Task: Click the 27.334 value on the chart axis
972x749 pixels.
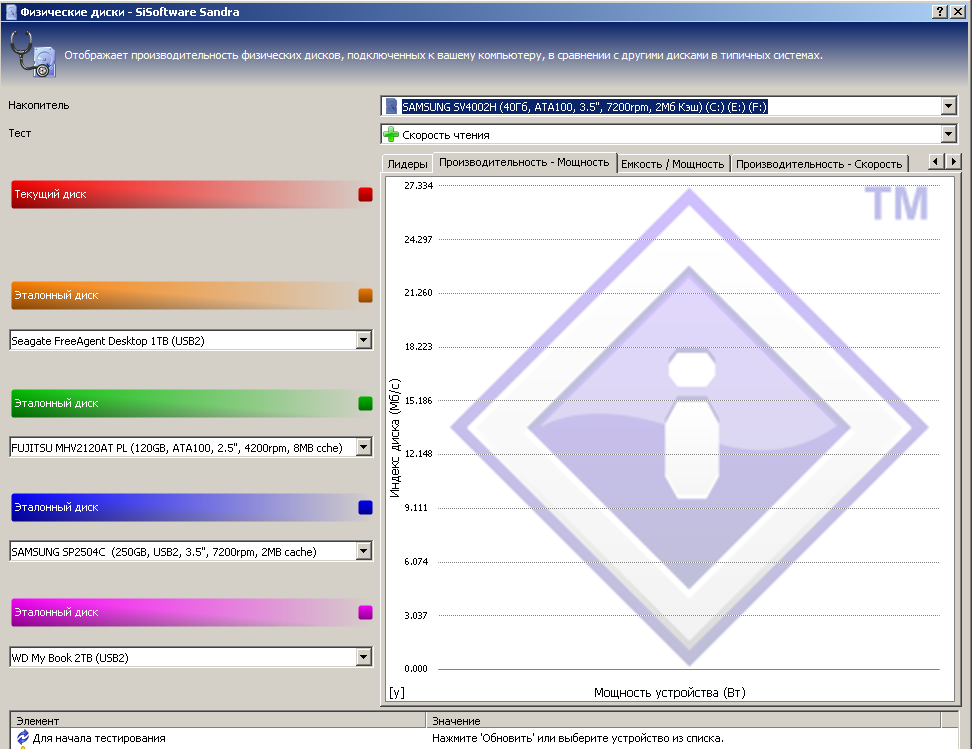Action: 418,185
